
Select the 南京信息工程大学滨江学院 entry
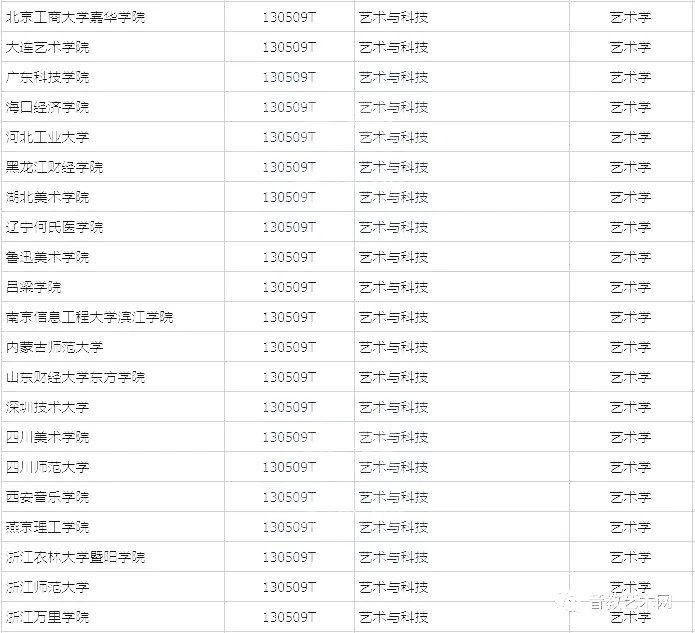pos(89,317)
